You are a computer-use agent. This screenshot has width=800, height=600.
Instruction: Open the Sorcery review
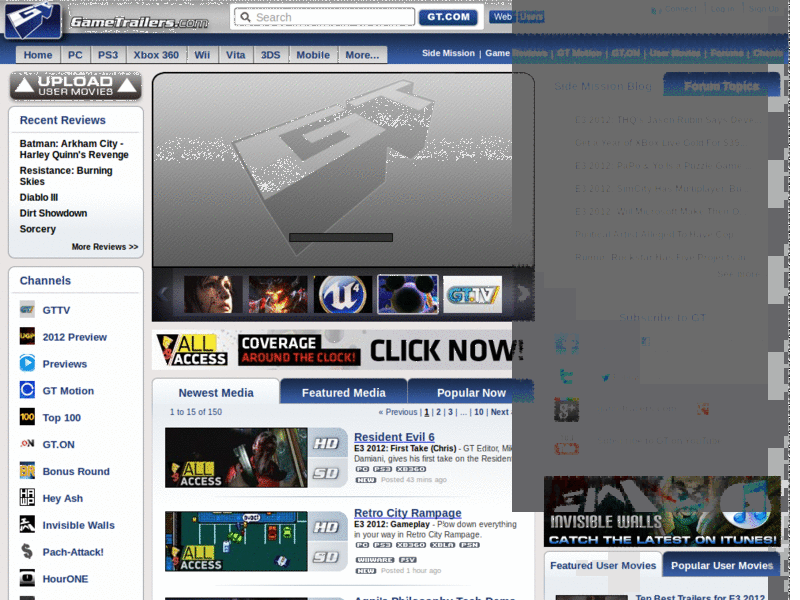coord(38,229)
